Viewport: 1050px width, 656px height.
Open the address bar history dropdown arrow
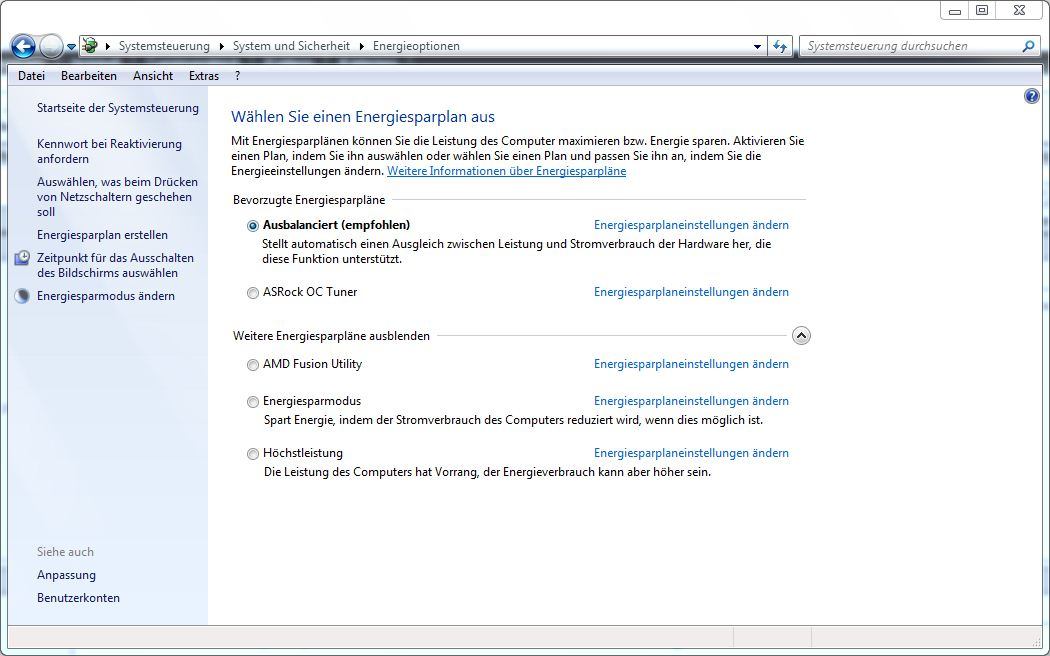pyautogui.click(x=757, y=46)
